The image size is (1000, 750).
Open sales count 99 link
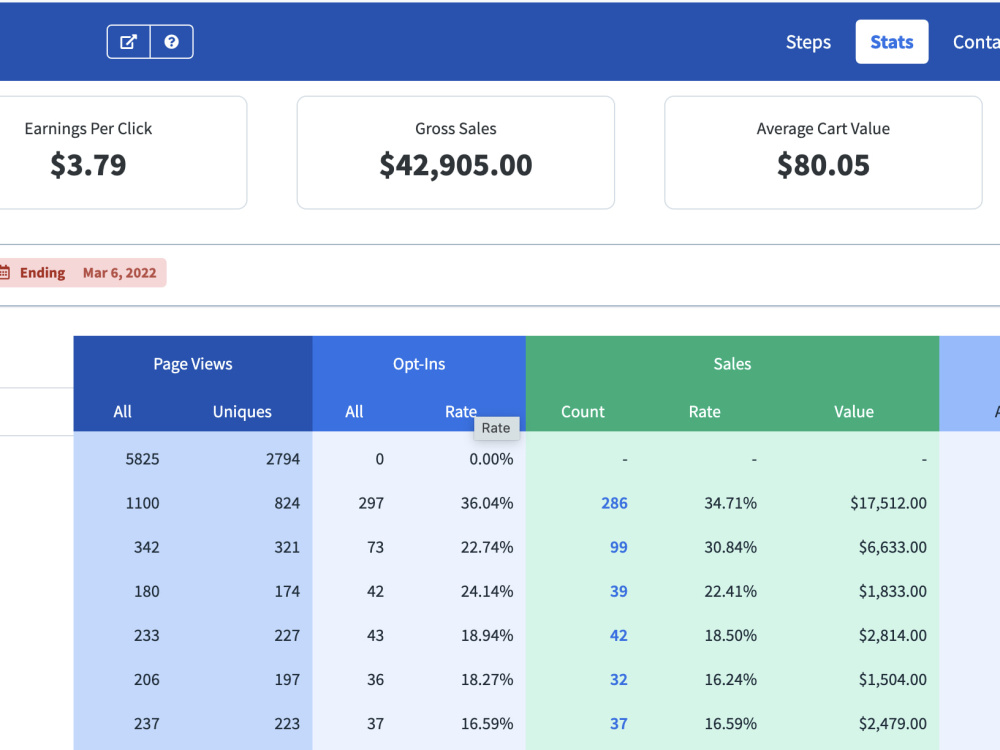[619, 547]
